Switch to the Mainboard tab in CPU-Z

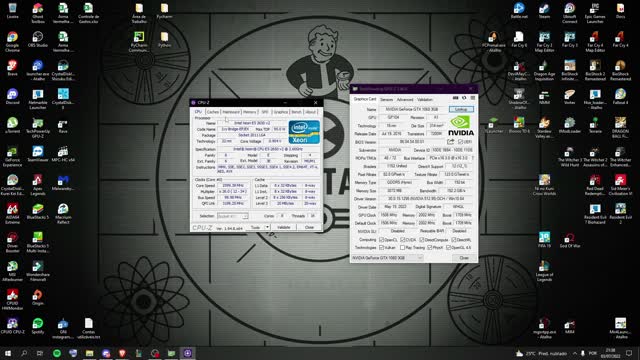point(231,112)
